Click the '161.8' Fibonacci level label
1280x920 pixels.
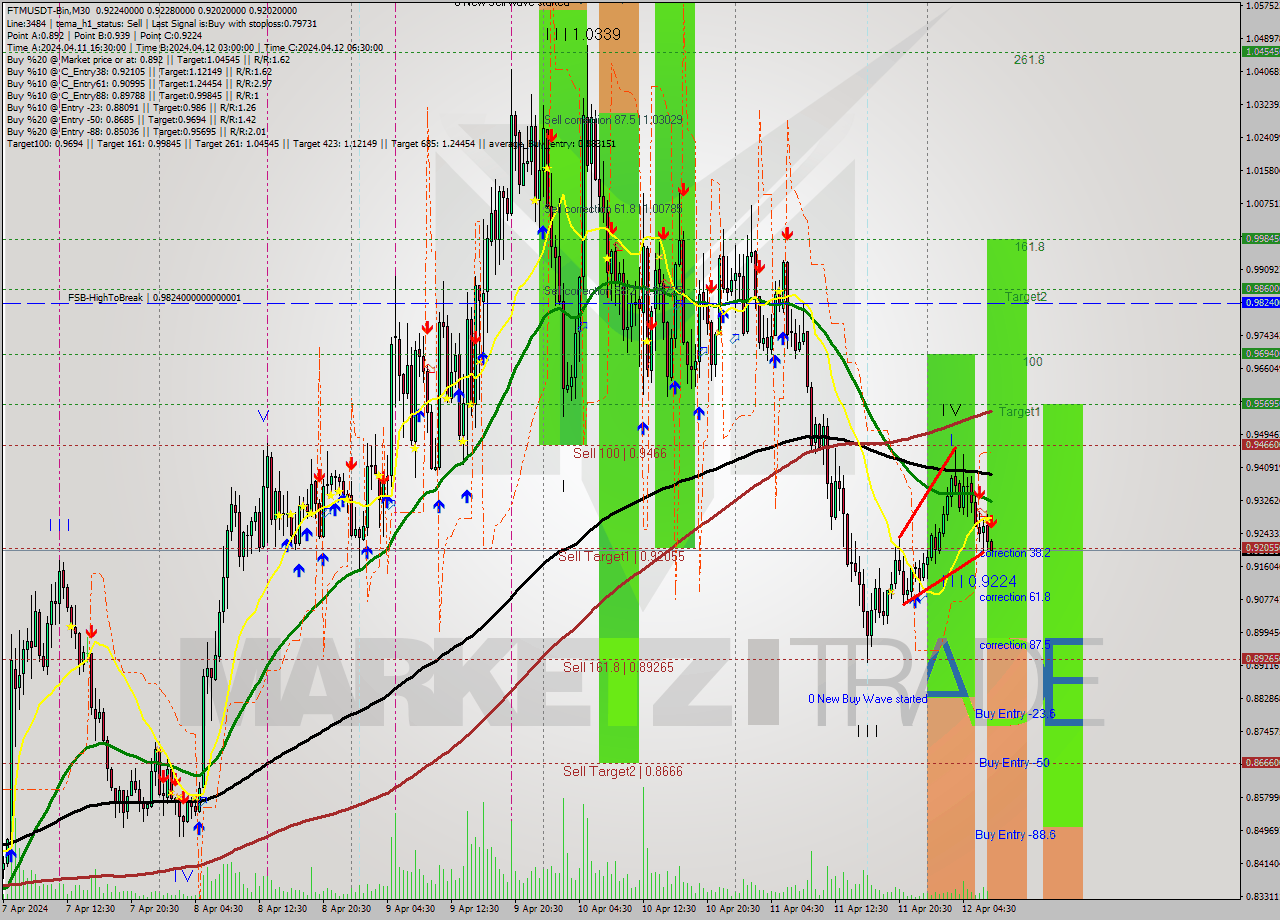click(1029, 246)
